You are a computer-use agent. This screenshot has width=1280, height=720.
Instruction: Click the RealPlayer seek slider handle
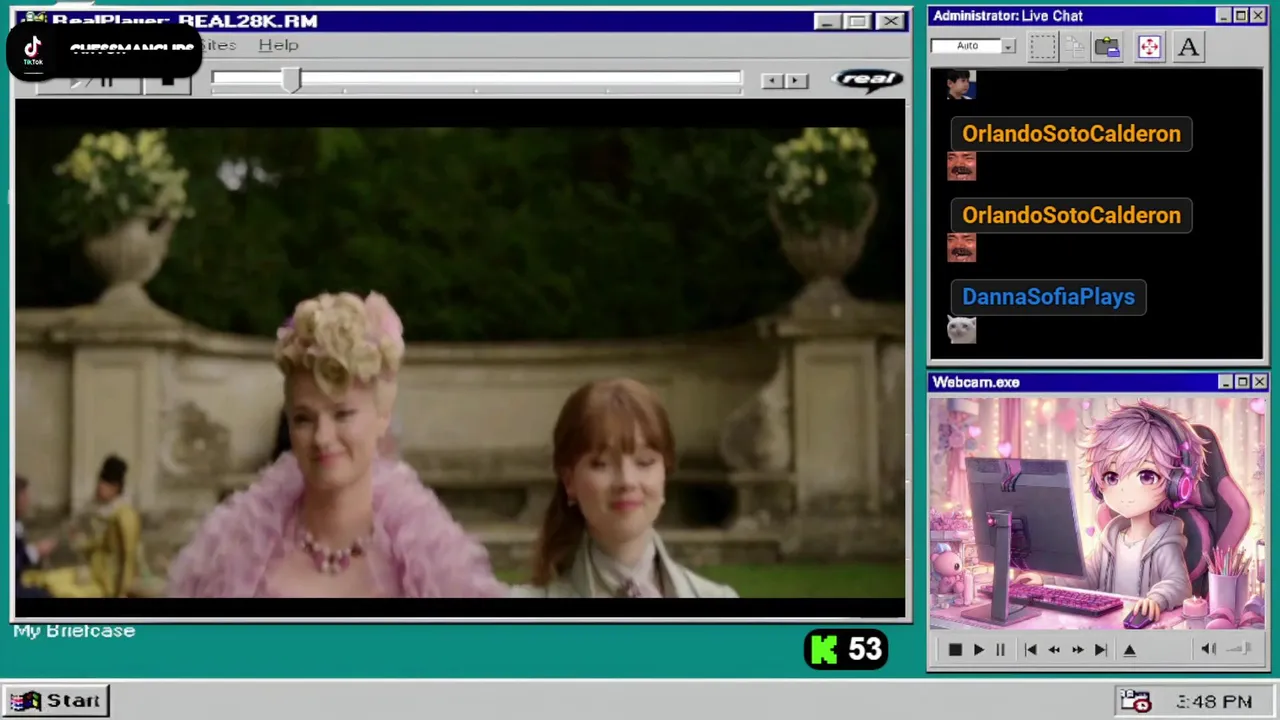pos(291,80)
